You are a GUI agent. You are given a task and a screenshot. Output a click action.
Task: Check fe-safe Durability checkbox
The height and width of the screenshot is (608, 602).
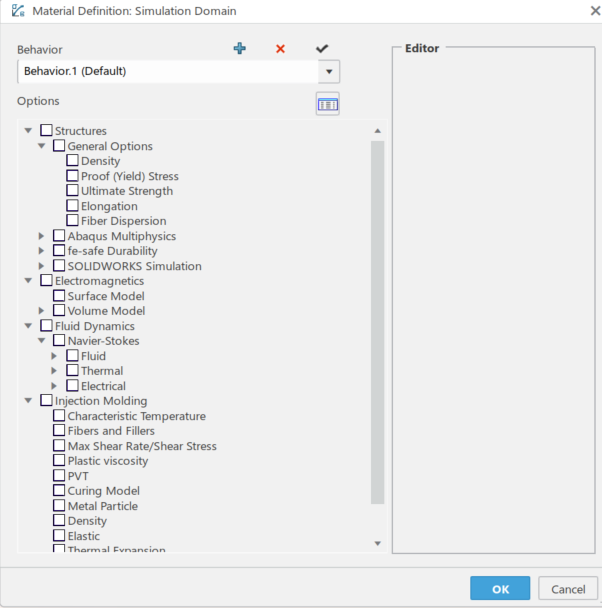59,250
